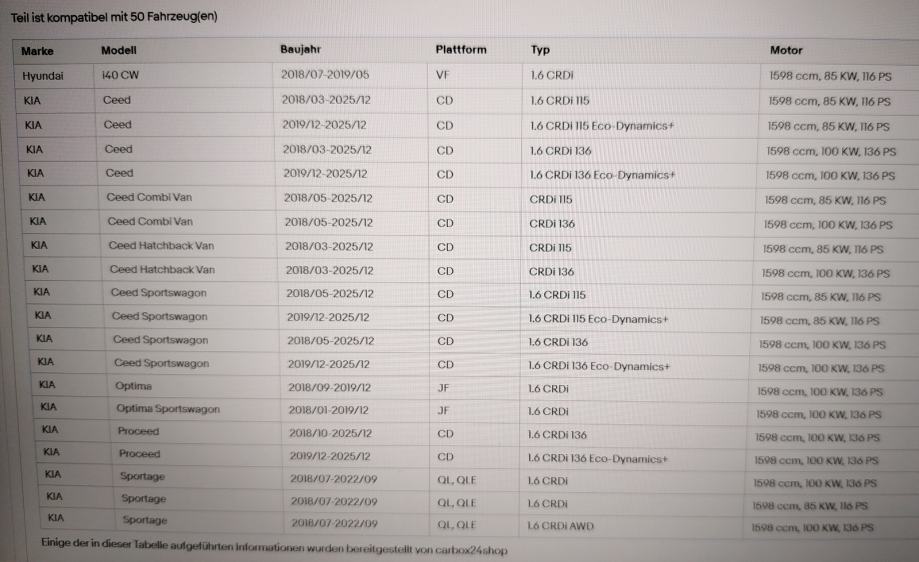Select the Baujahr column header
The height and width of the screenshot is (562, 919).
point(300,49)
